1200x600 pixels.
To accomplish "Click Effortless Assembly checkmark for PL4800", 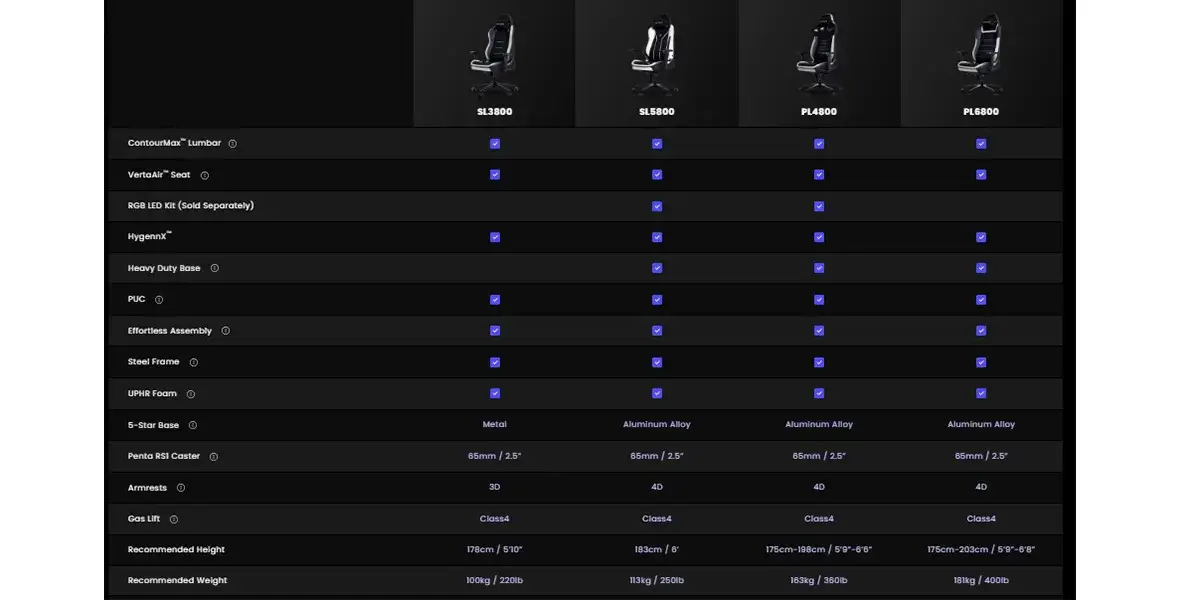I will pos(819,331).
